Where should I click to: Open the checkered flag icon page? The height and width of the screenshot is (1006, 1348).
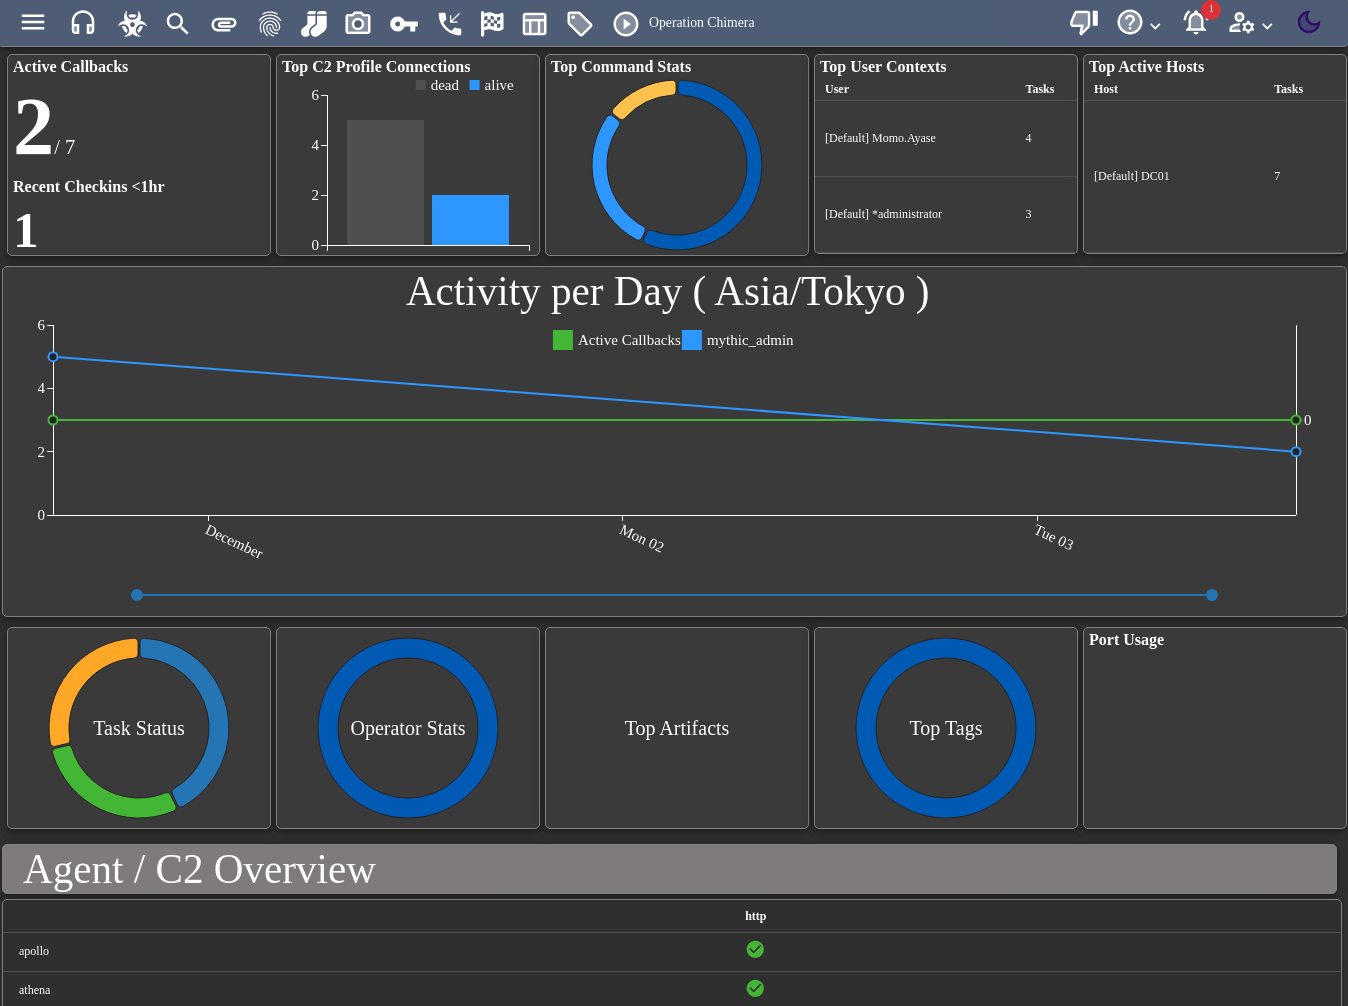click(492, 23)
